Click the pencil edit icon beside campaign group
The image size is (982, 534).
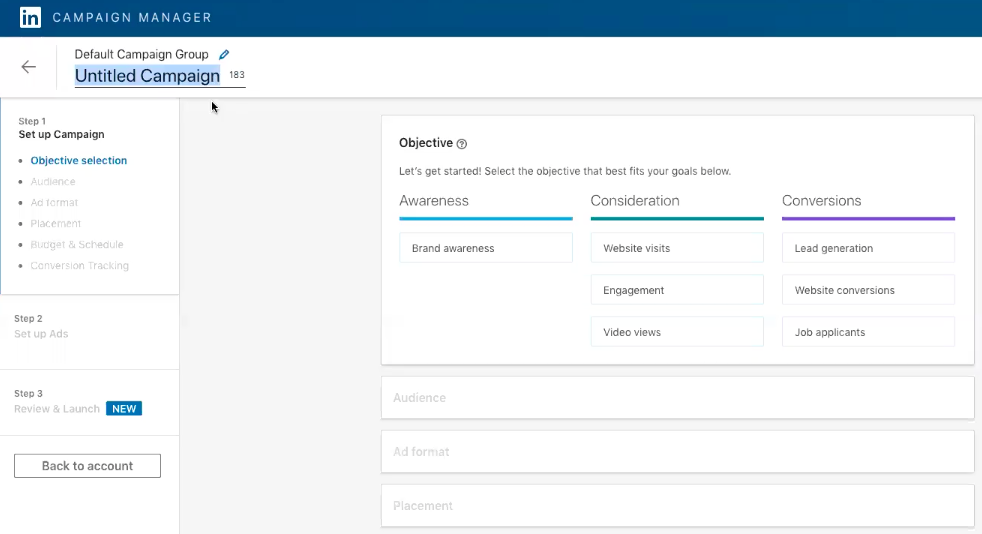(224, 54)
